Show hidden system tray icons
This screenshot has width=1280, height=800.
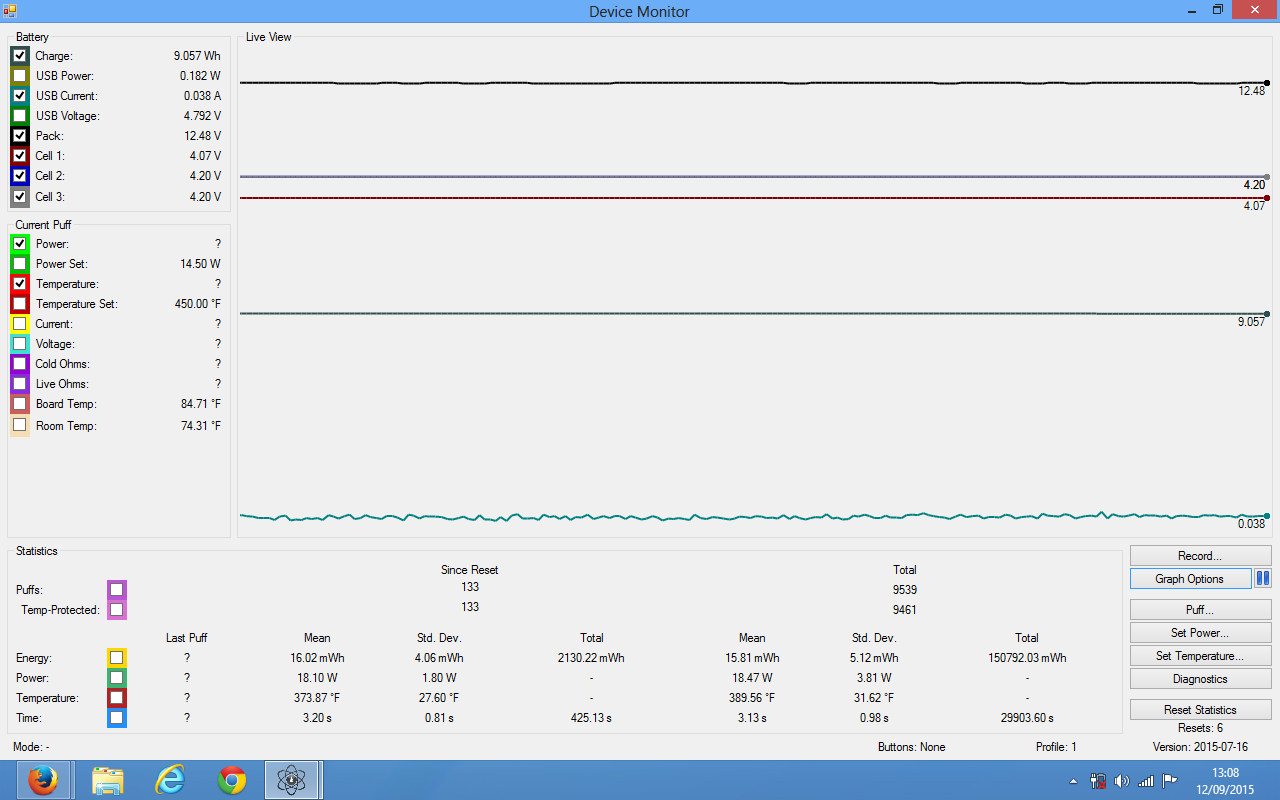click(1074, 781)
